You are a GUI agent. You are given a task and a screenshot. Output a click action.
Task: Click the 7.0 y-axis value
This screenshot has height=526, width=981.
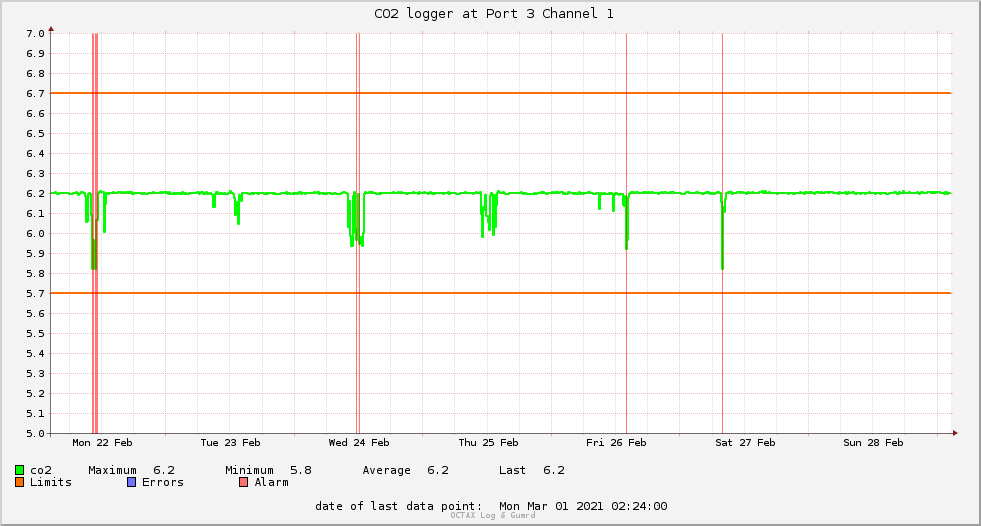(36, 34)
